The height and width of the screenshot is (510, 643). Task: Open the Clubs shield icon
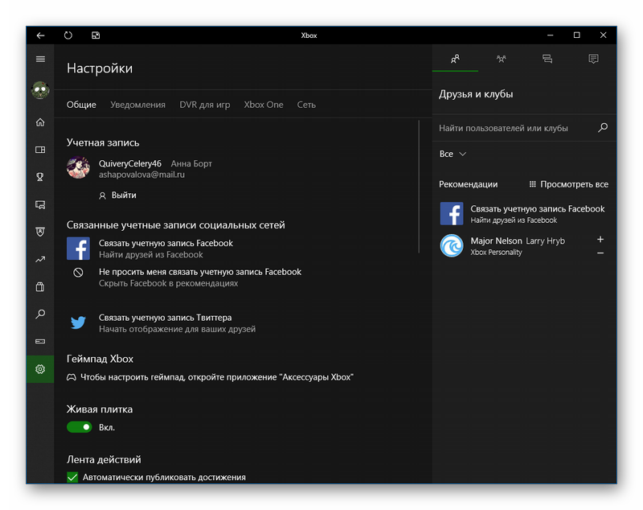pyautogui.click(x=40, y=232)
